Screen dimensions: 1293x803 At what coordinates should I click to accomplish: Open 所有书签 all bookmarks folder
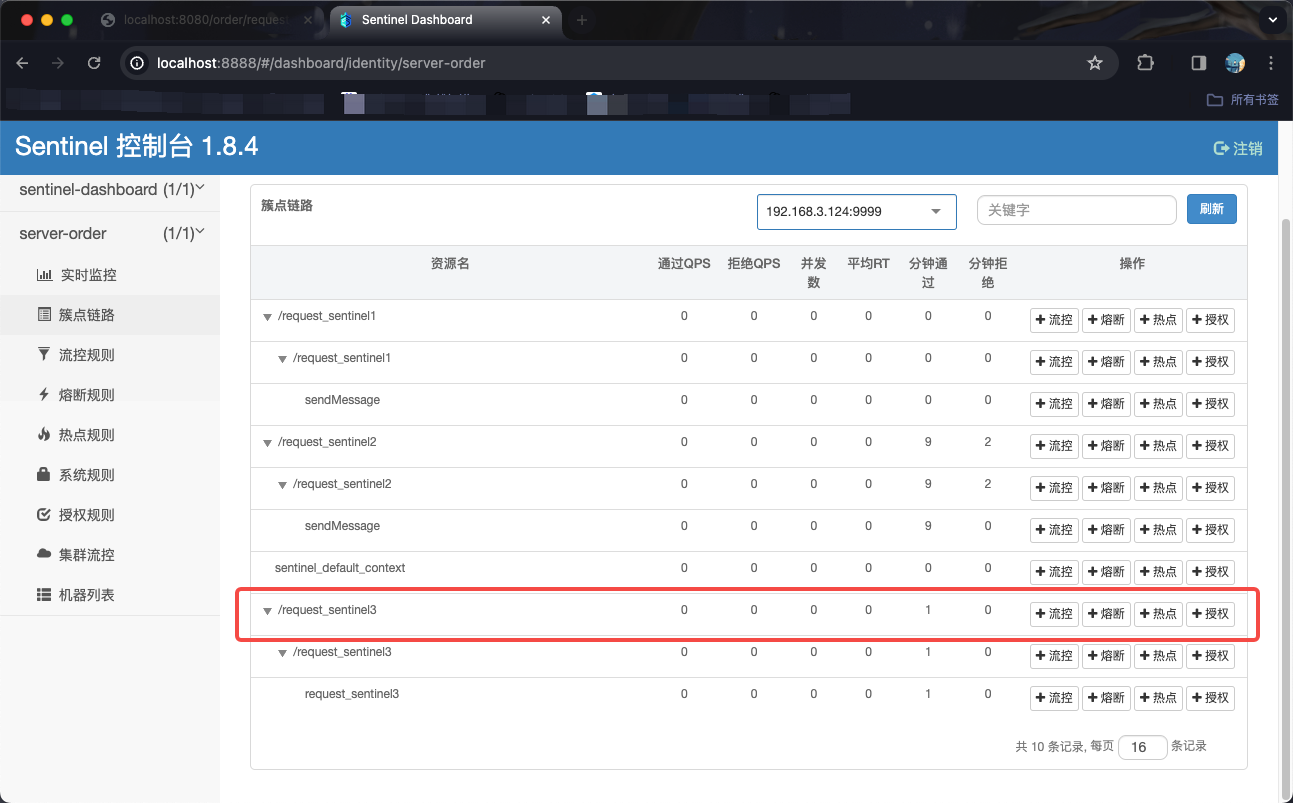[1243, 100]
